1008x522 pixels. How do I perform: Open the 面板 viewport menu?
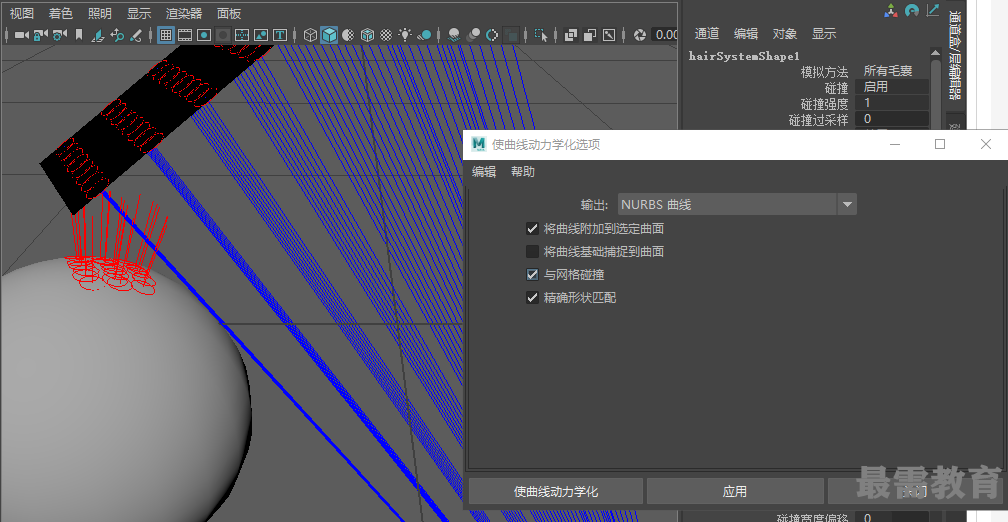point(229,14)
